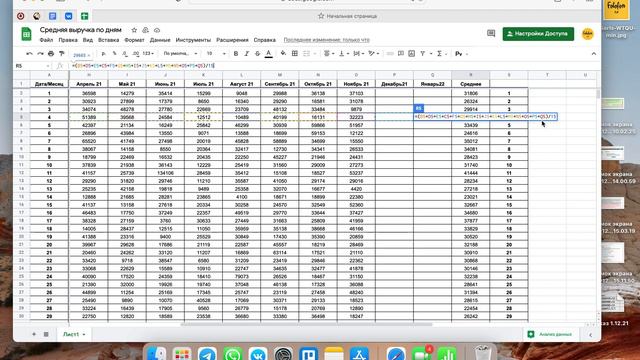Viewport: 640px width, 360px height.
Task: Open the text color picker
Action: 269,53
